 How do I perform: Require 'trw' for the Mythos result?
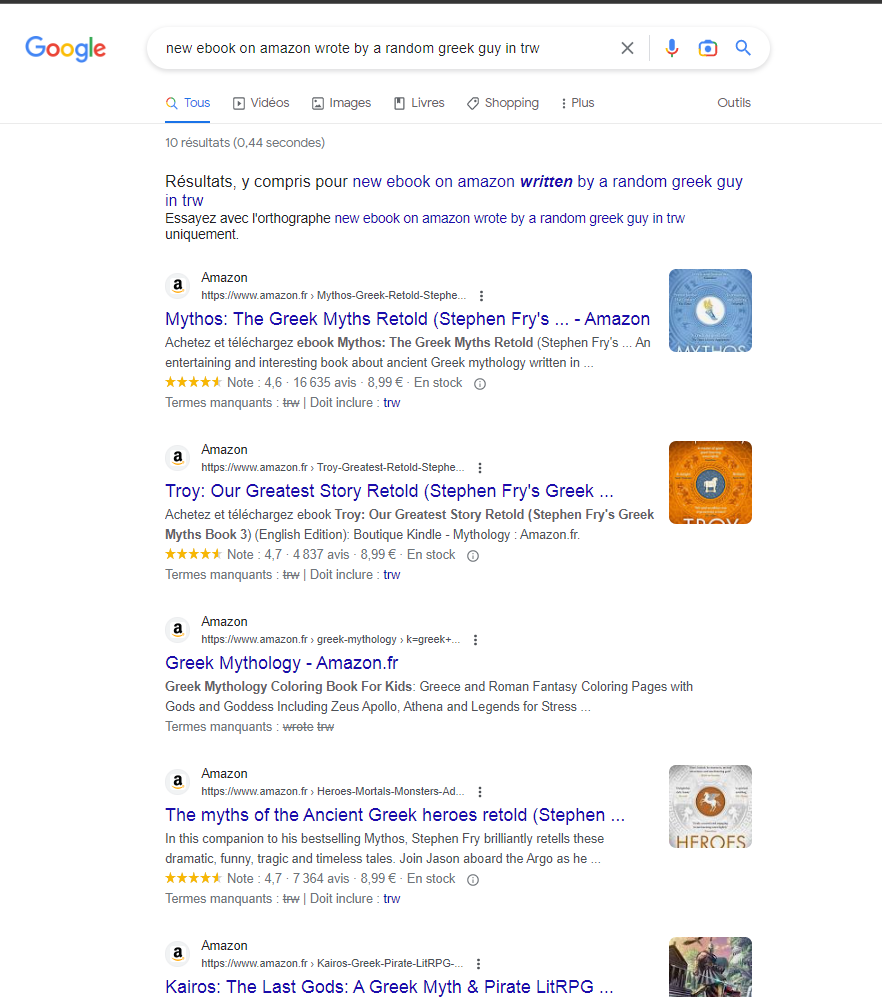pos(392,403)
